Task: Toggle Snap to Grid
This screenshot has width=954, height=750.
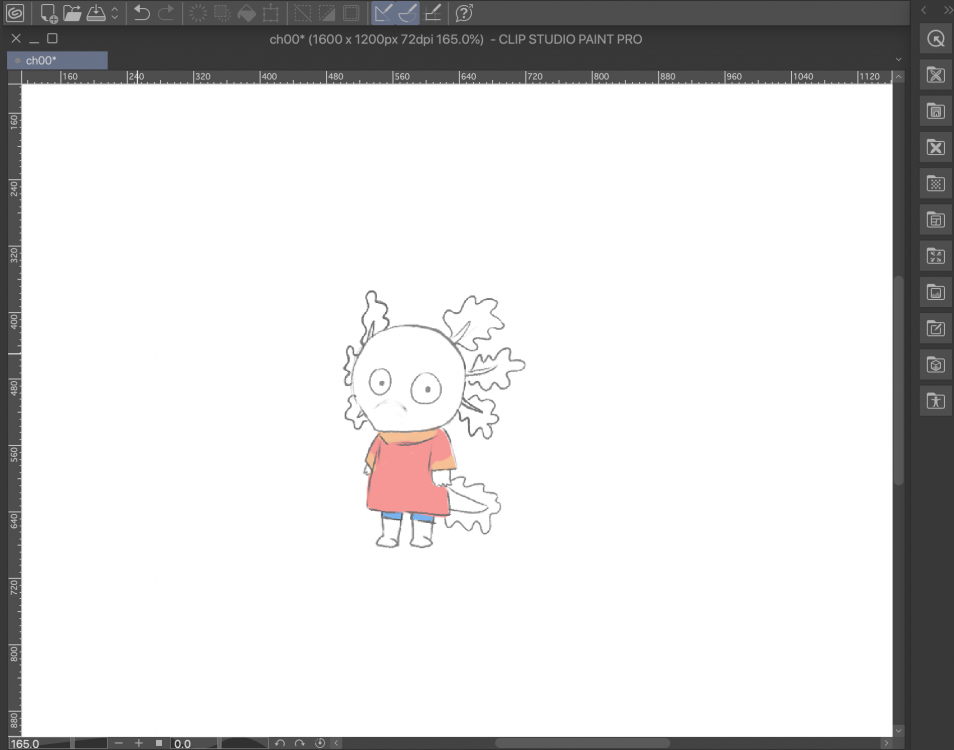Action: [x=433, y=13]
